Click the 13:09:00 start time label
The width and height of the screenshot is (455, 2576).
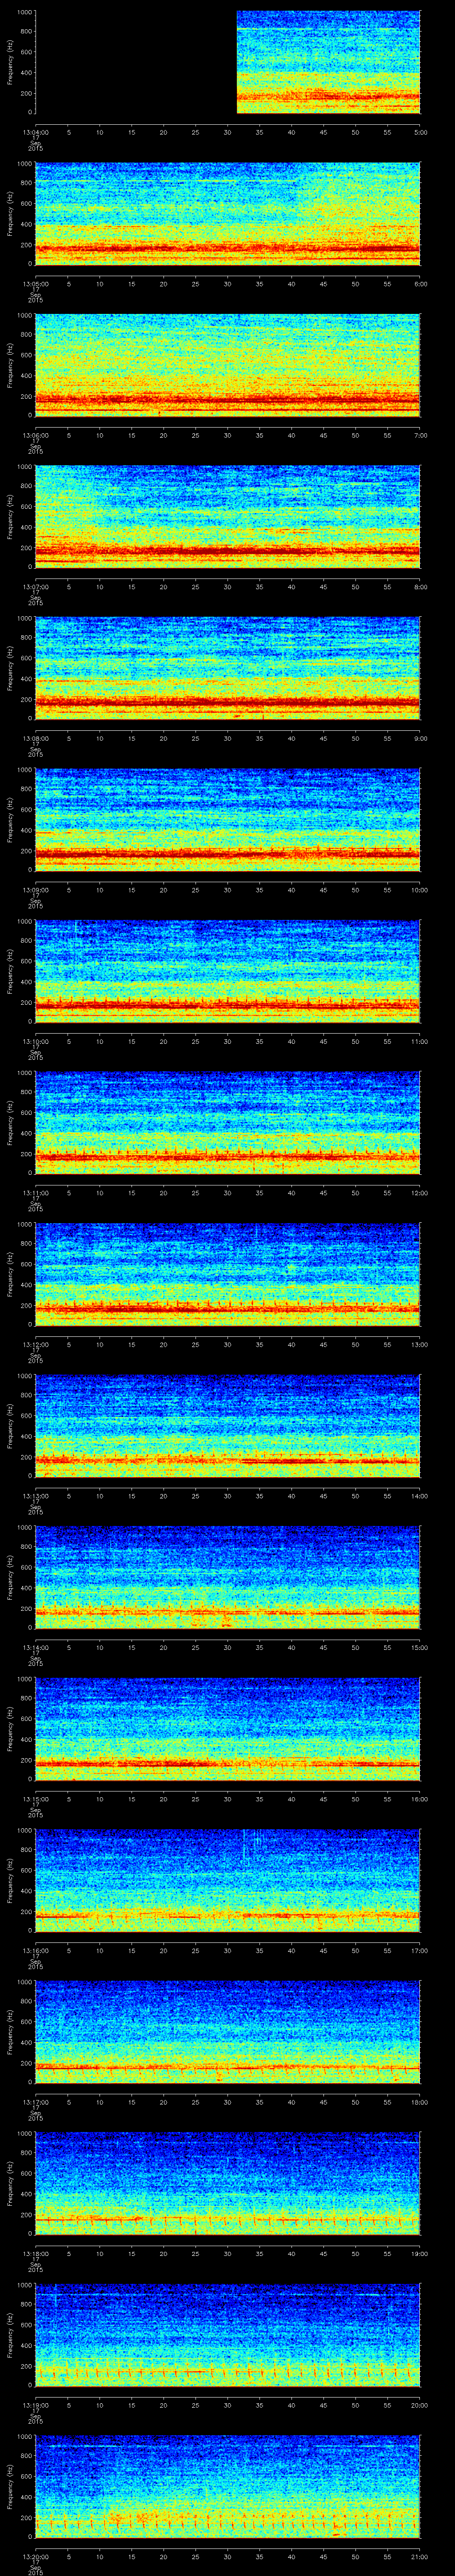[x=35, y=890]
